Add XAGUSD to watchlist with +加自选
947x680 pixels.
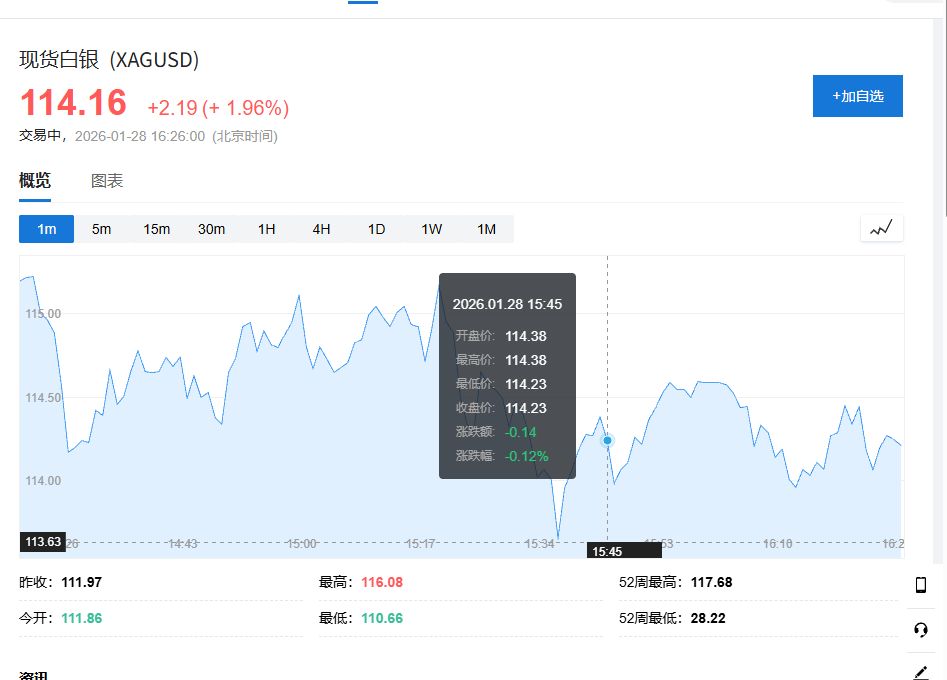(857, 96)
